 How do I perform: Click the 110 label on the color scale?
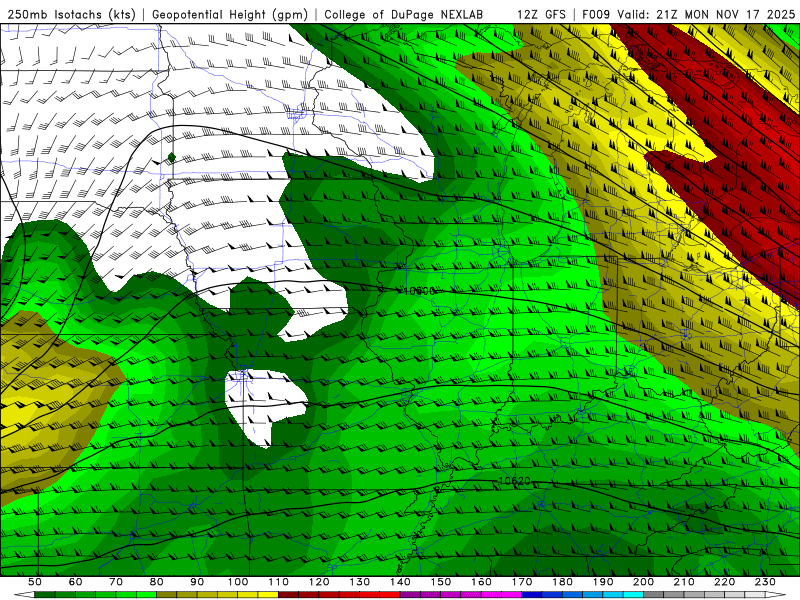279,582
